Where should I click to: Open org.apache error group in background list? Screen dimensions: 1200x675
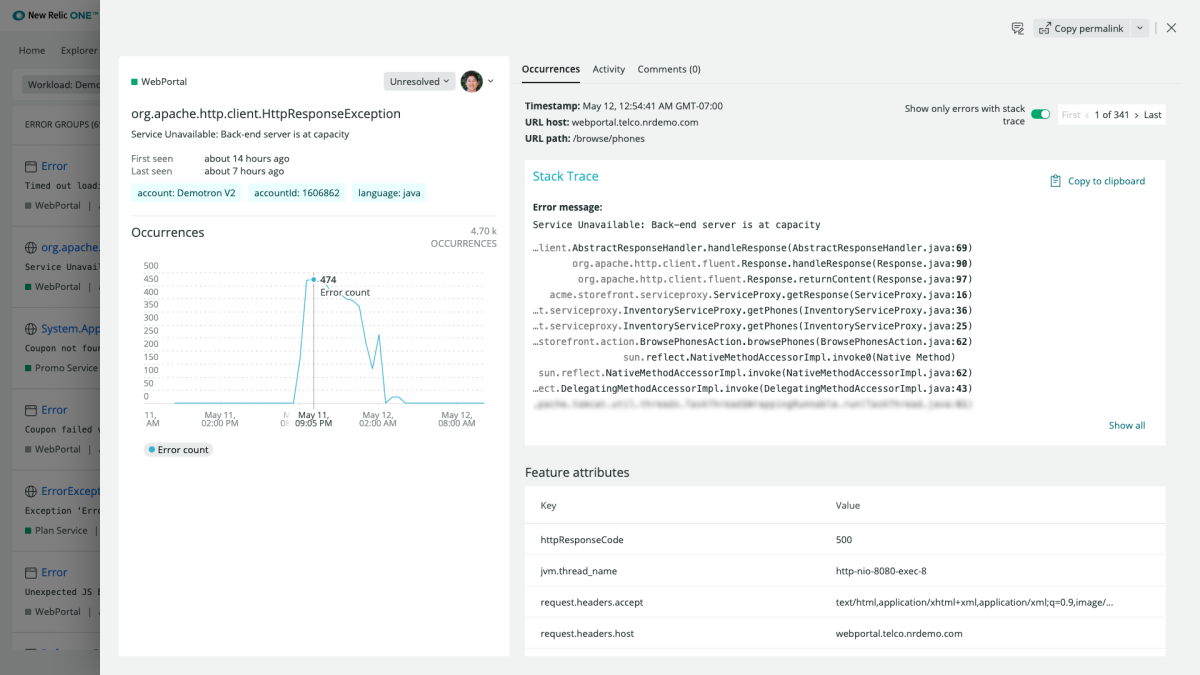point(70,247)
